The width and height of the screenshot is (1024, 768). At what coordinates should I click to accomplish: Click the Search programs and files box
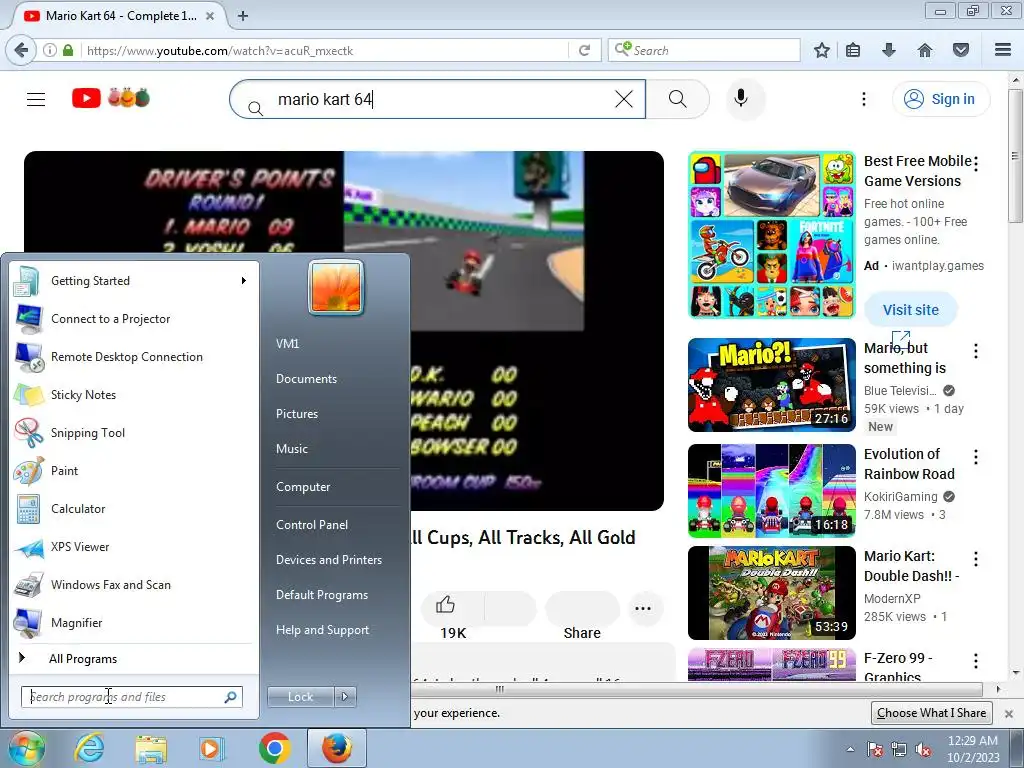pyautogui.click(x=132, y=697)
